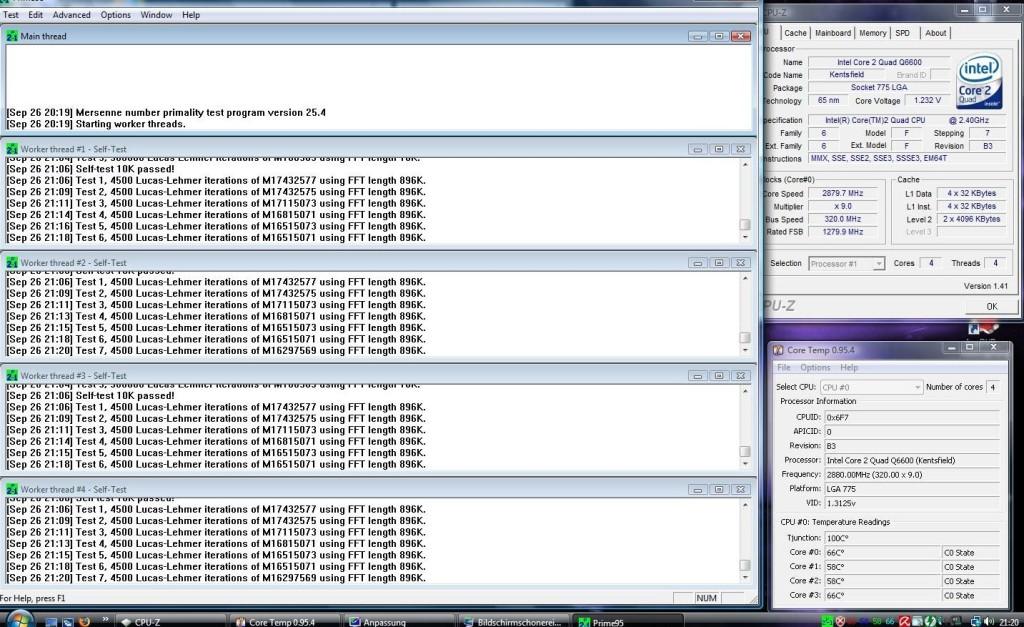The width and height of the screenshot is (1024, 627).
Task: Click the Main thread window icon
Action: pyautogui.click(x=12, y=36)
